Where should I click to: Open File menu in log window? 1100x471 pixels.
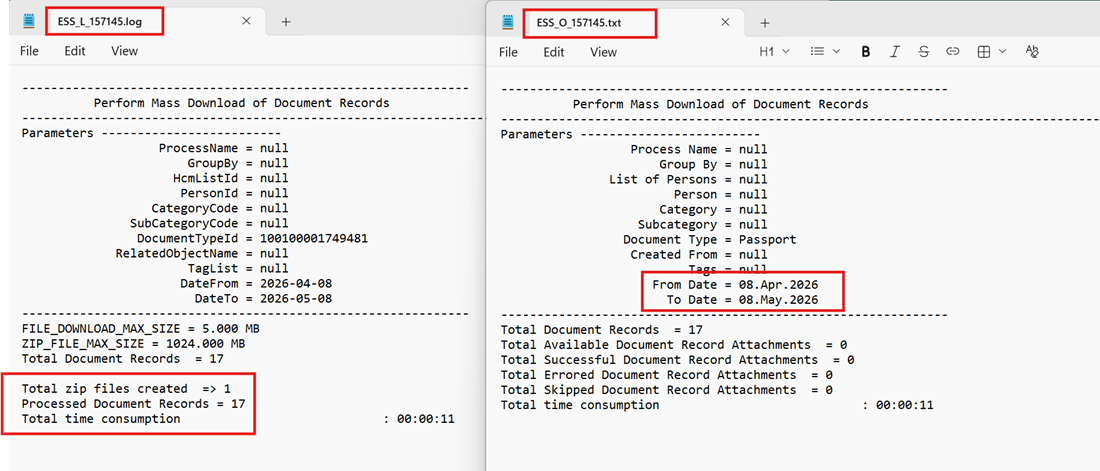(29, 51)
